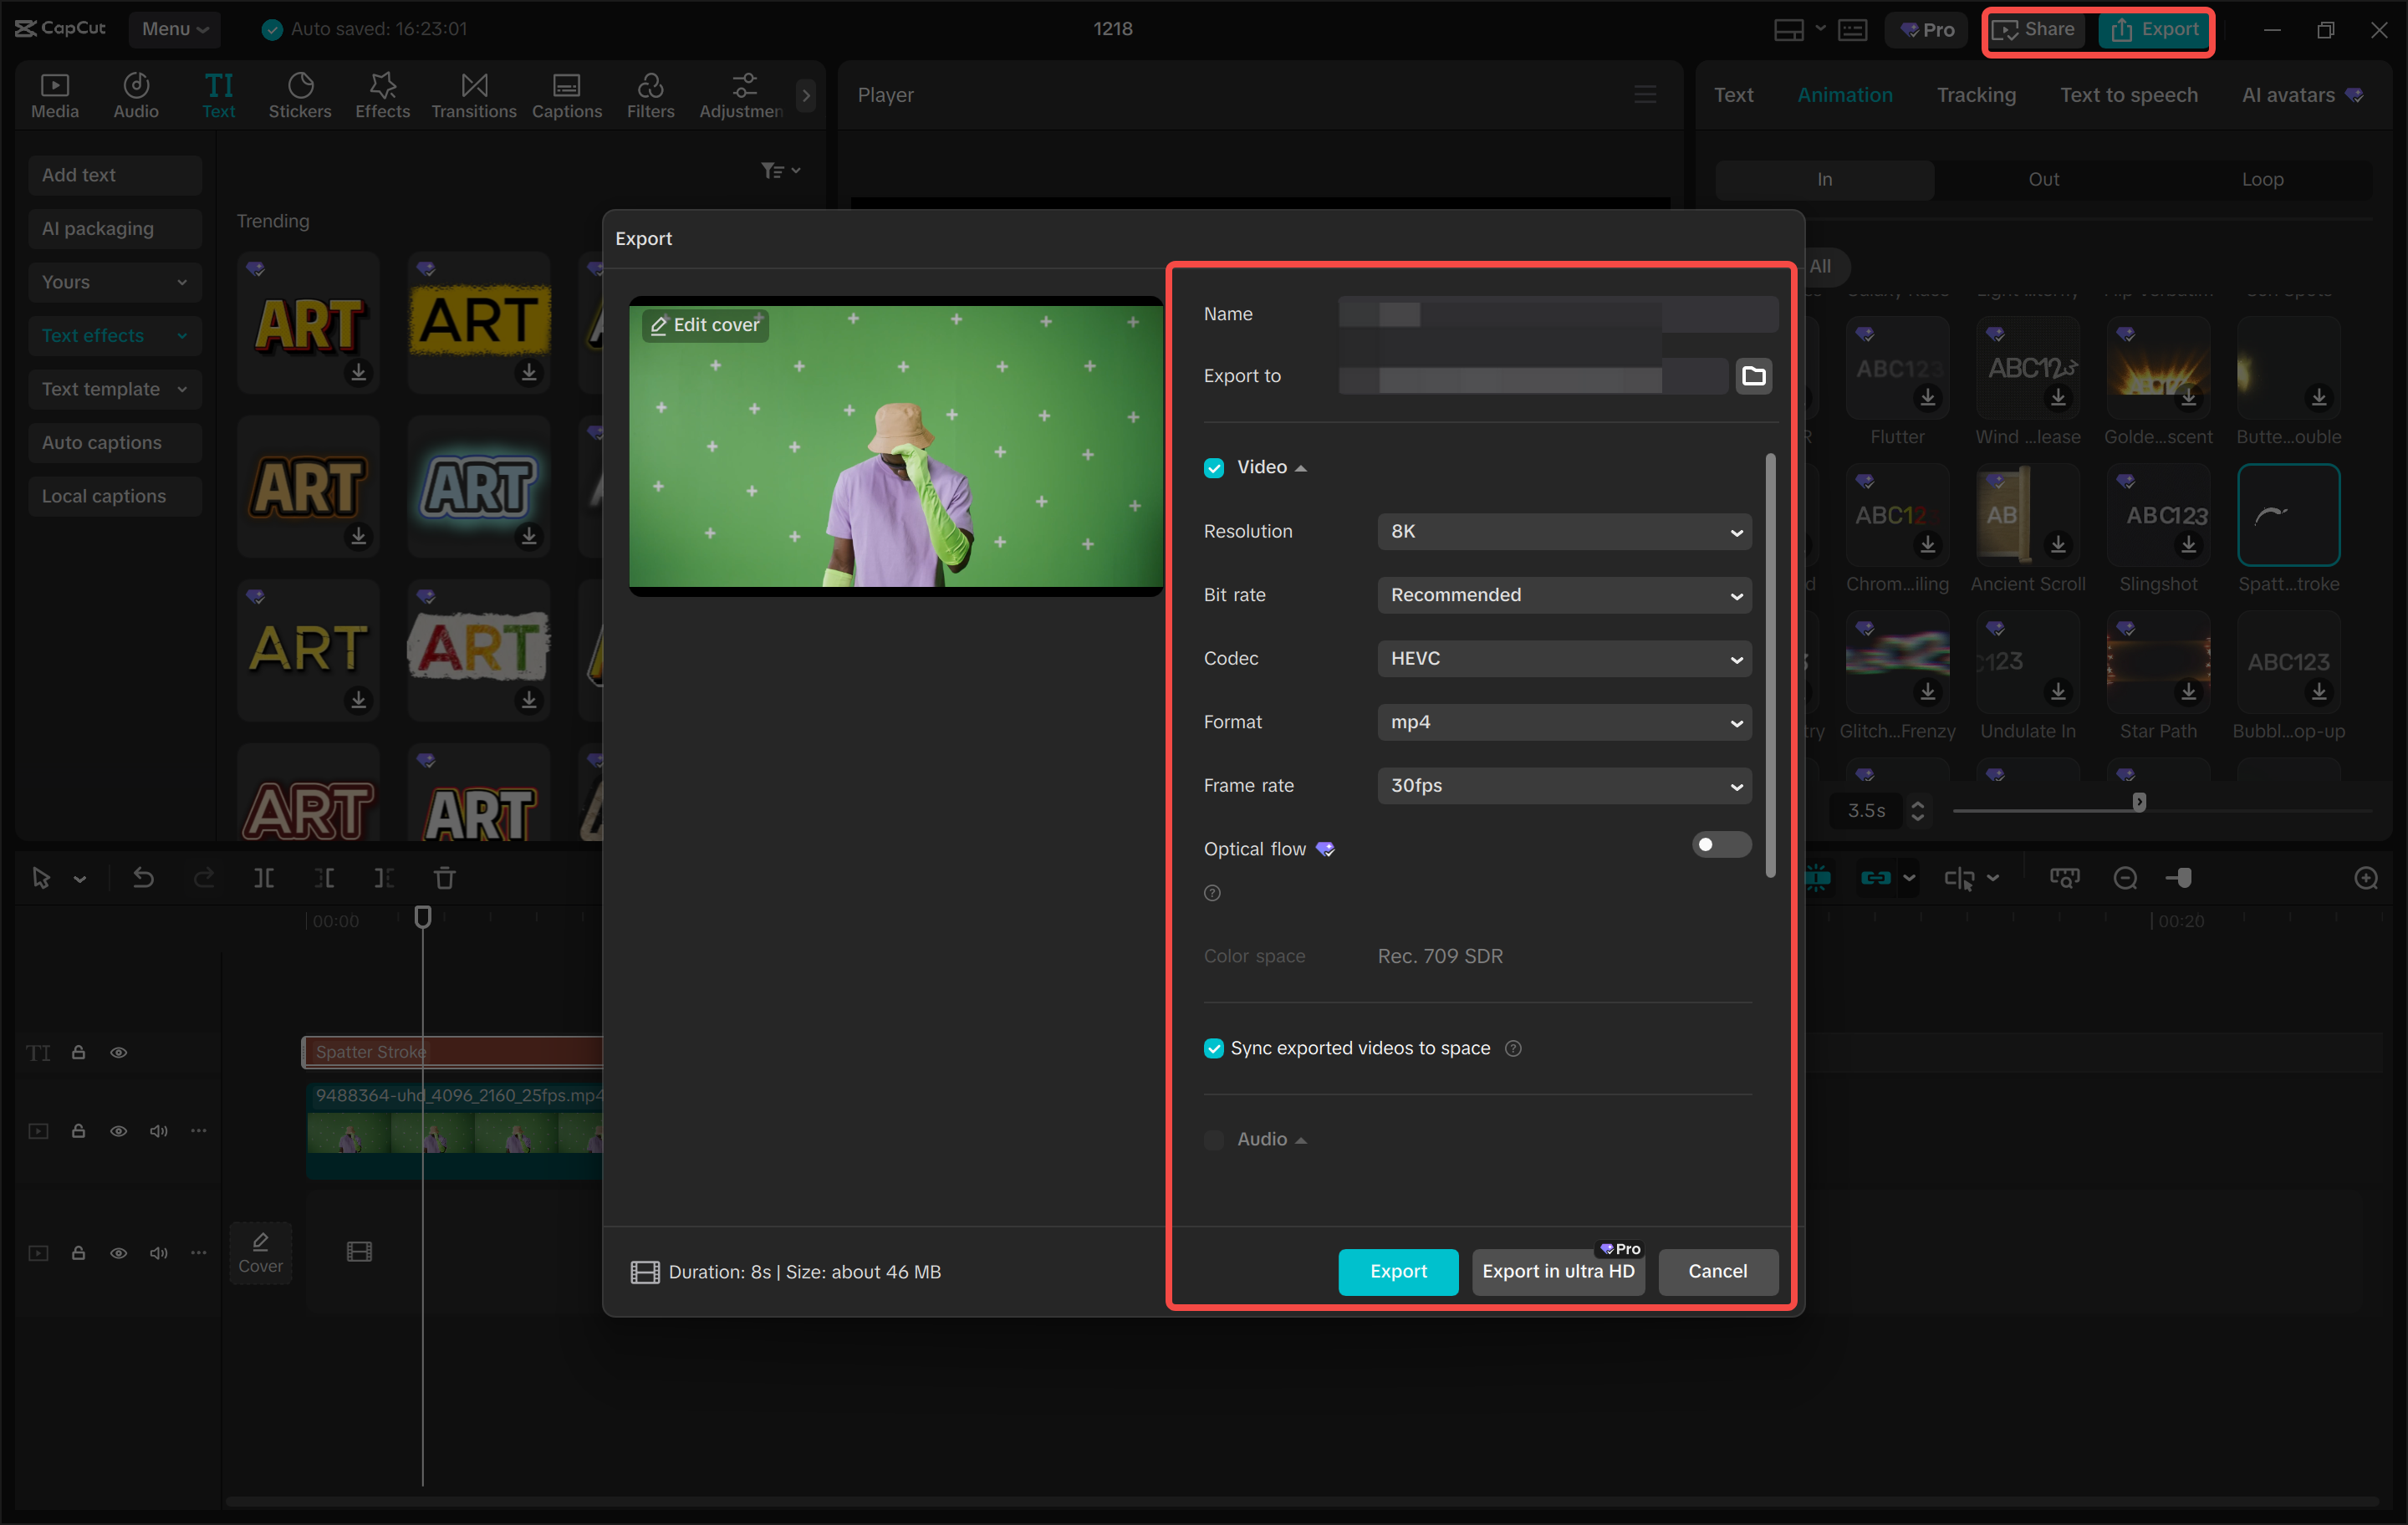This screenshot has height=1525, width=2408.
Task: Open the Frame rate dropdown
Action: coord(1563,786)
